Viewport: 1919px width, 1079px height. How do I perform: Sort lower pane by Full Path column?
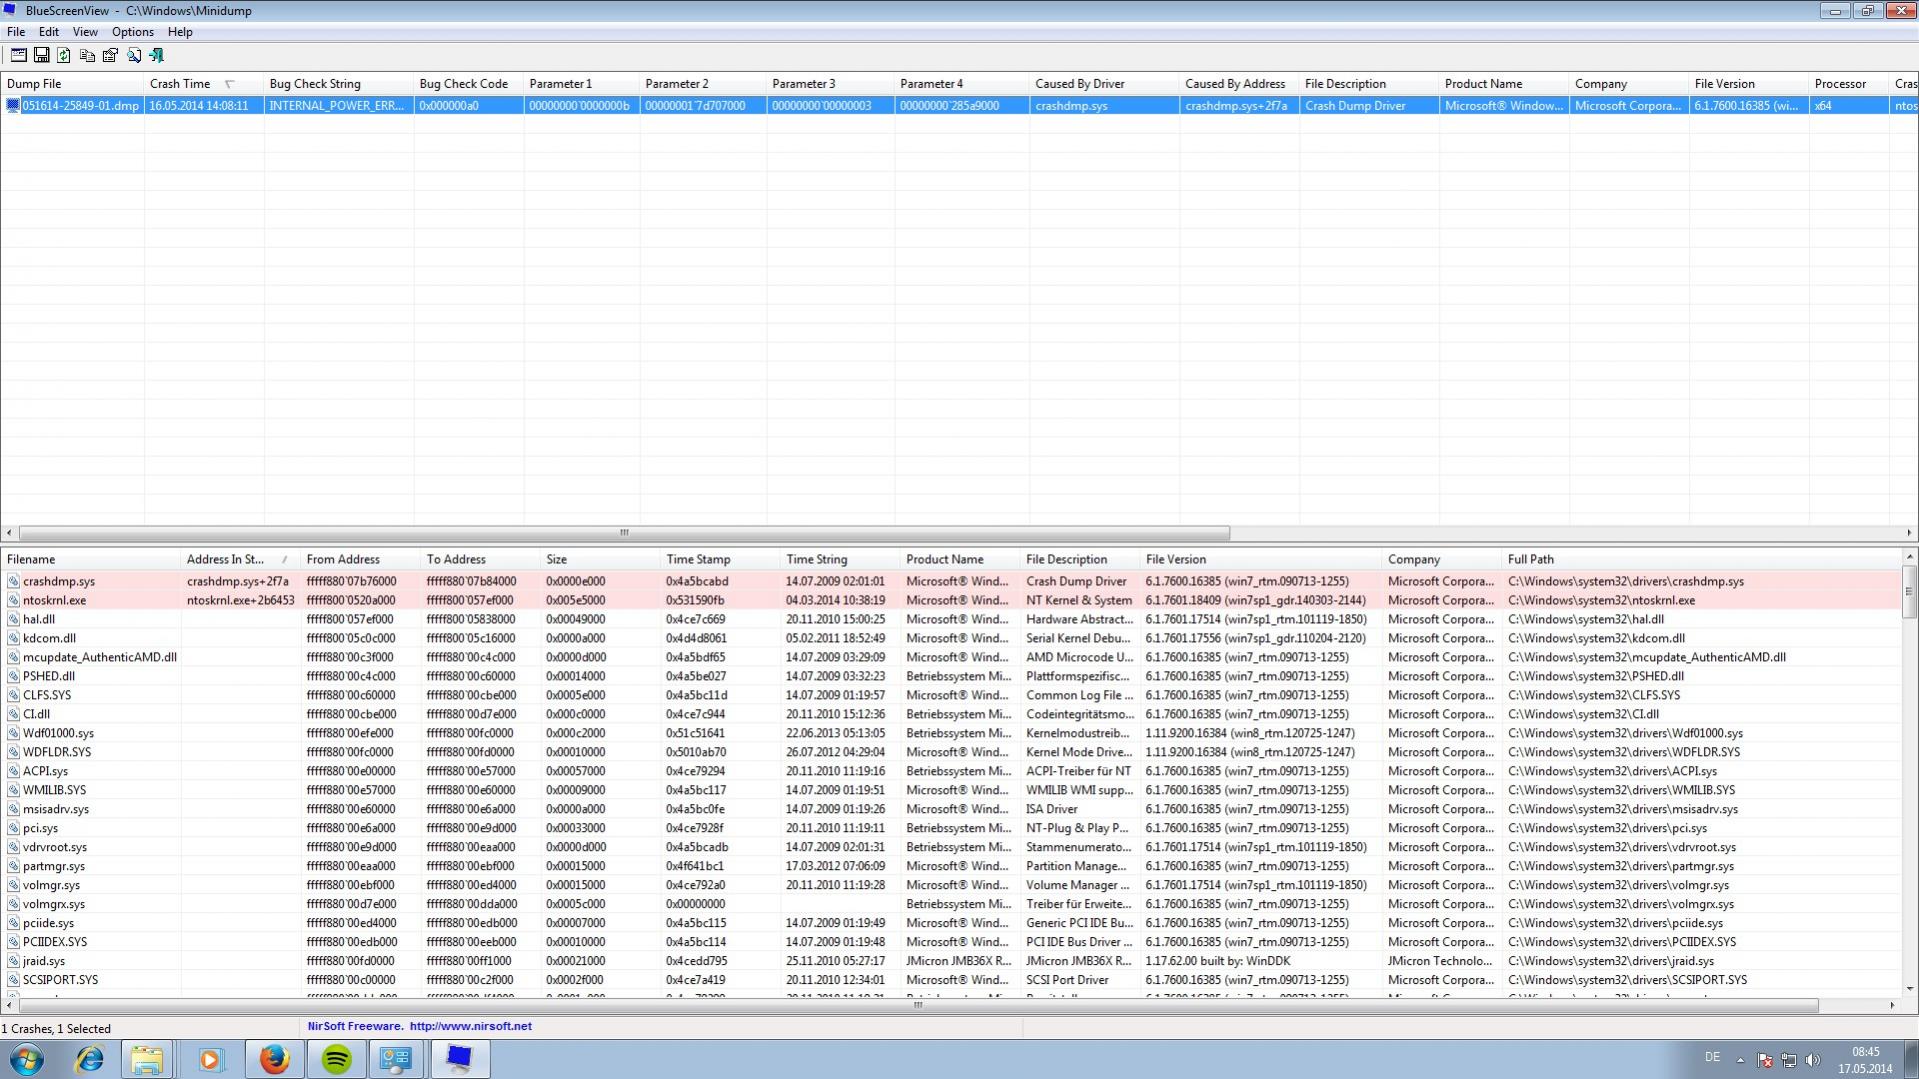click(1702, 559)
